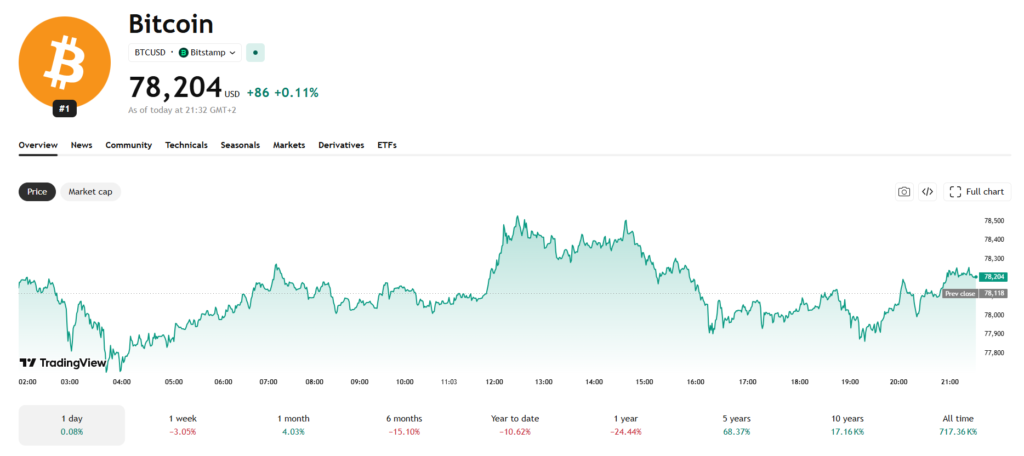The image size is (1024, 456).
Task: Open the Derivatives tab
Action: [341, 145]
